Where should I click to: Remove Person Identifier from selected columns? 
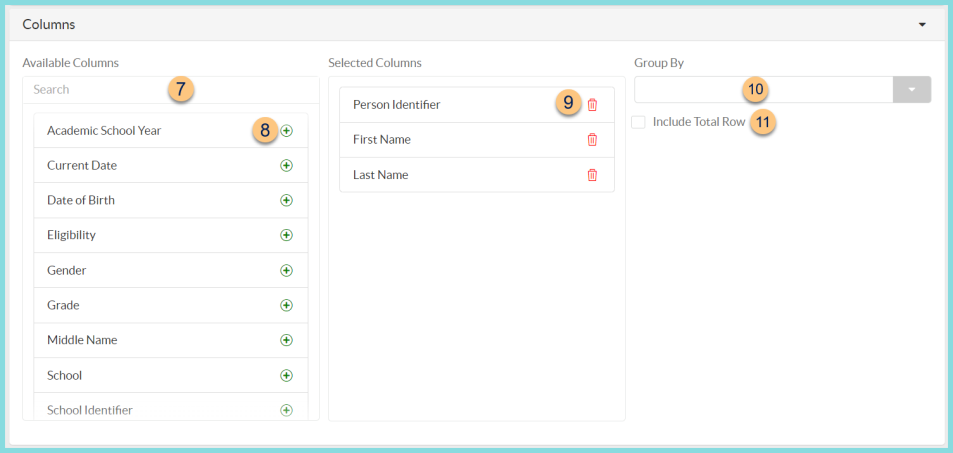[592, 105]
